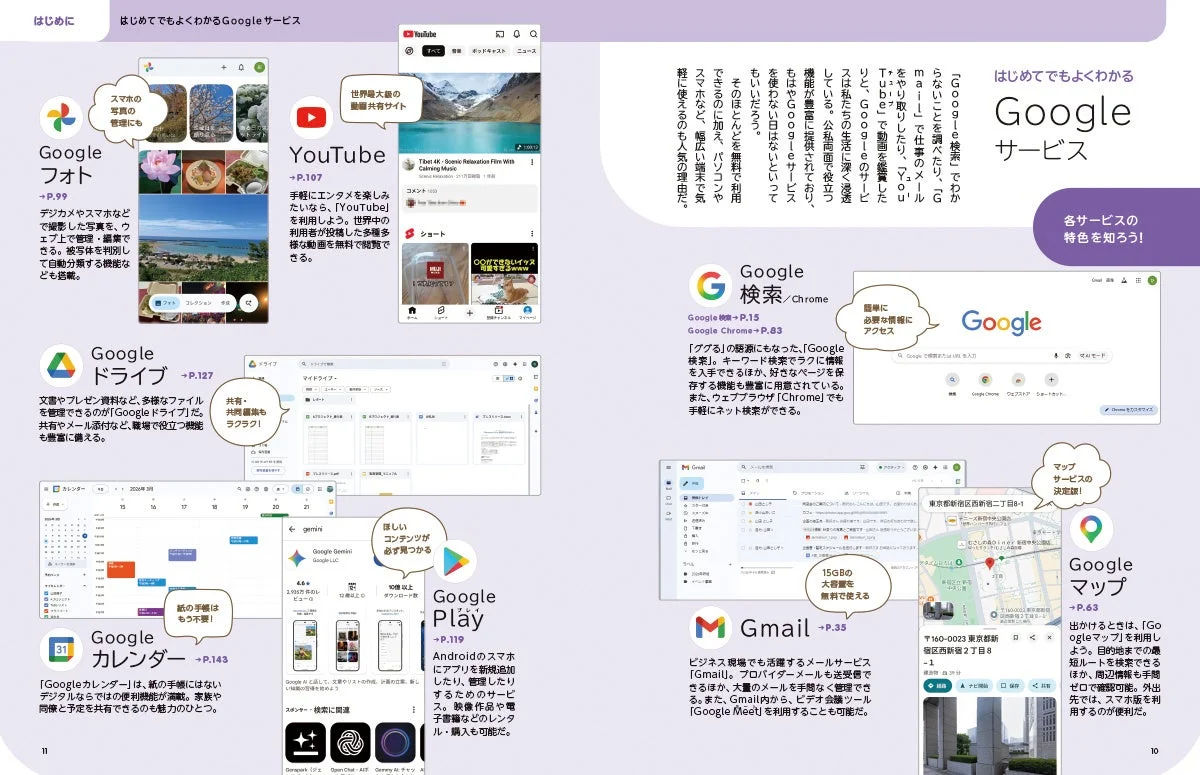
Task: Click the Chromeをカスタマイズ button
Action: point(1129,410)
